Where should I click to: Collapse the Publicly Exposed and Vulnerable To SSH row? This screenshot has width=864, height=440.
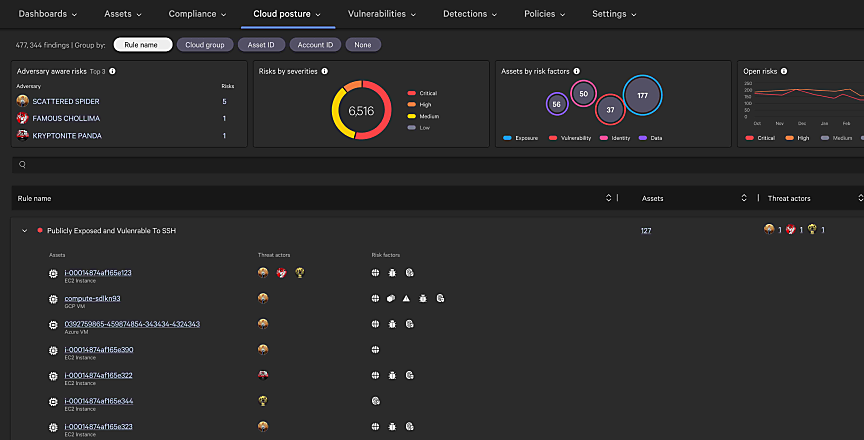(24, 231)
